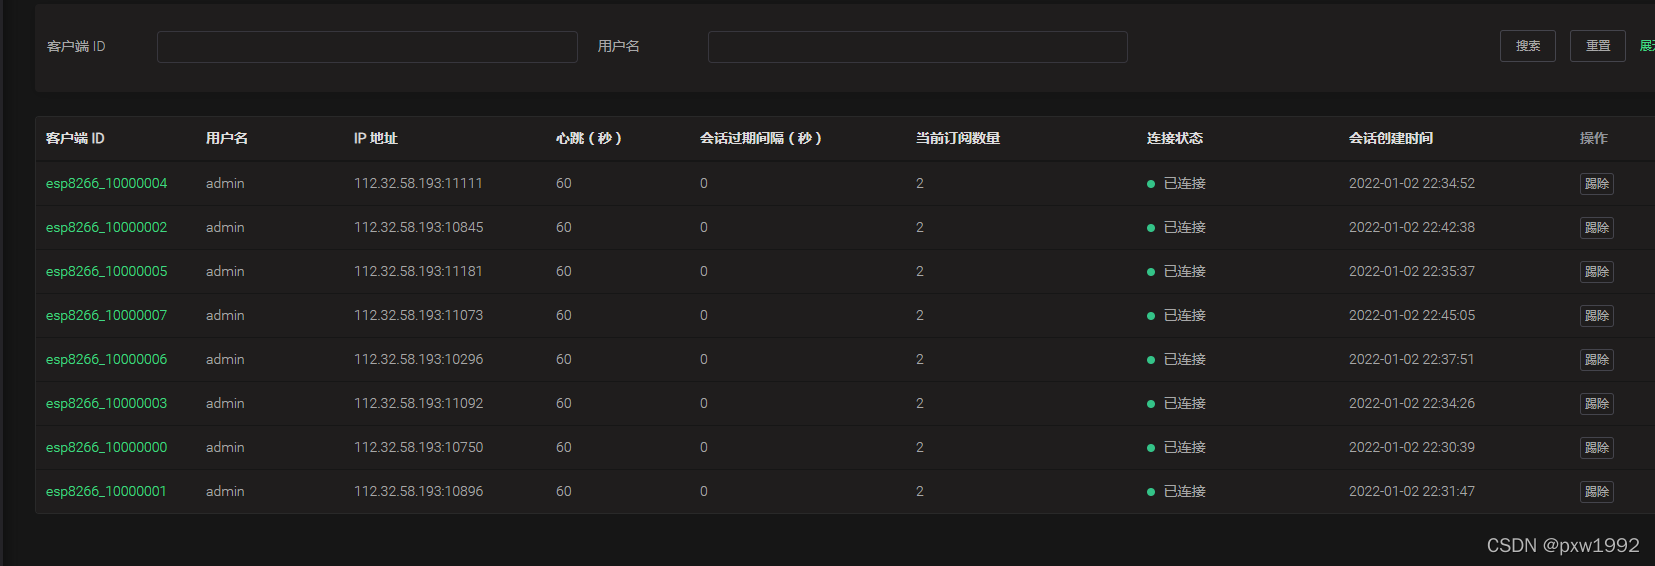Open client esp8266_10000004 link
The height and width of the screenshot is (566, 1655).
coord(106,183)
